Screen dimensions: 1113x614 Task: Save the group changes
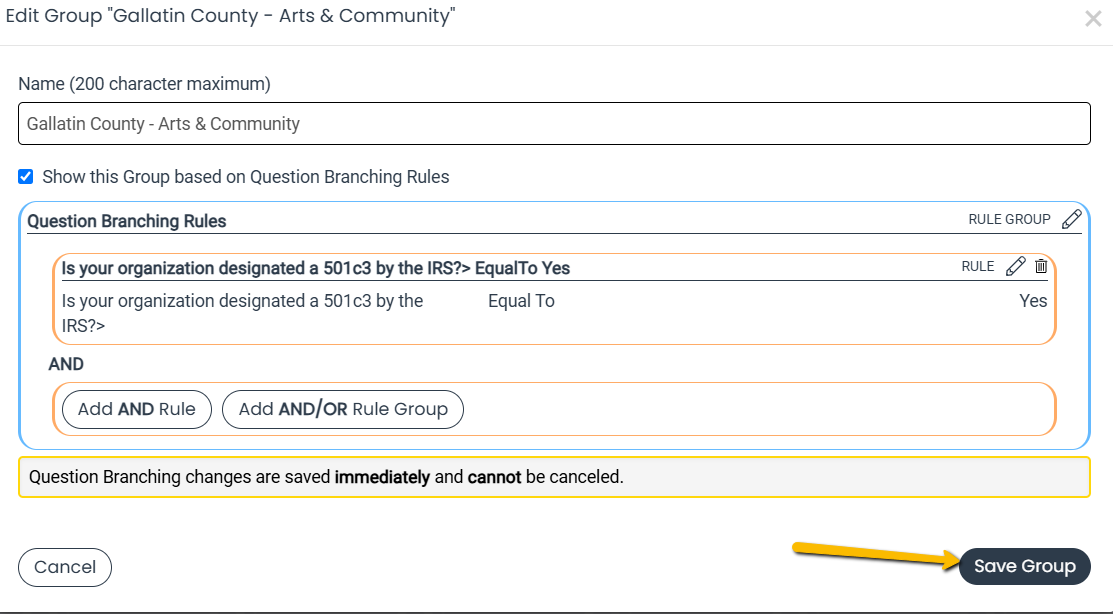point(1024,566)
